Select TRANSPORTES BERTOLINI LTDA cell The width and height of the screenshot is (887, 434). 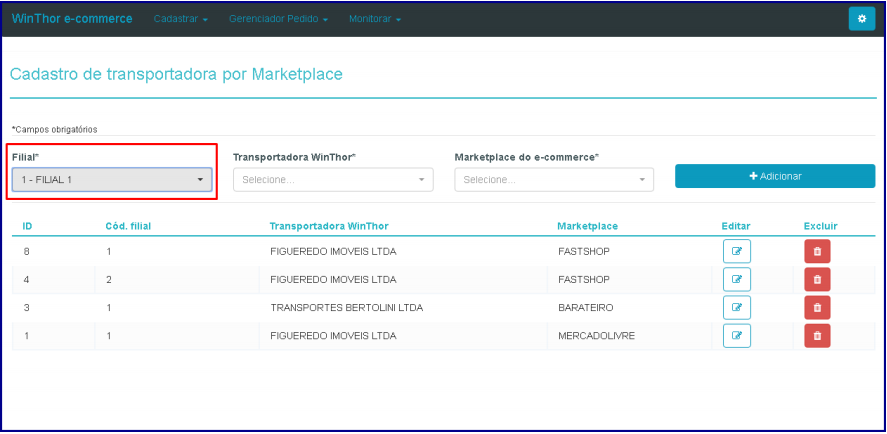(347, 308)
